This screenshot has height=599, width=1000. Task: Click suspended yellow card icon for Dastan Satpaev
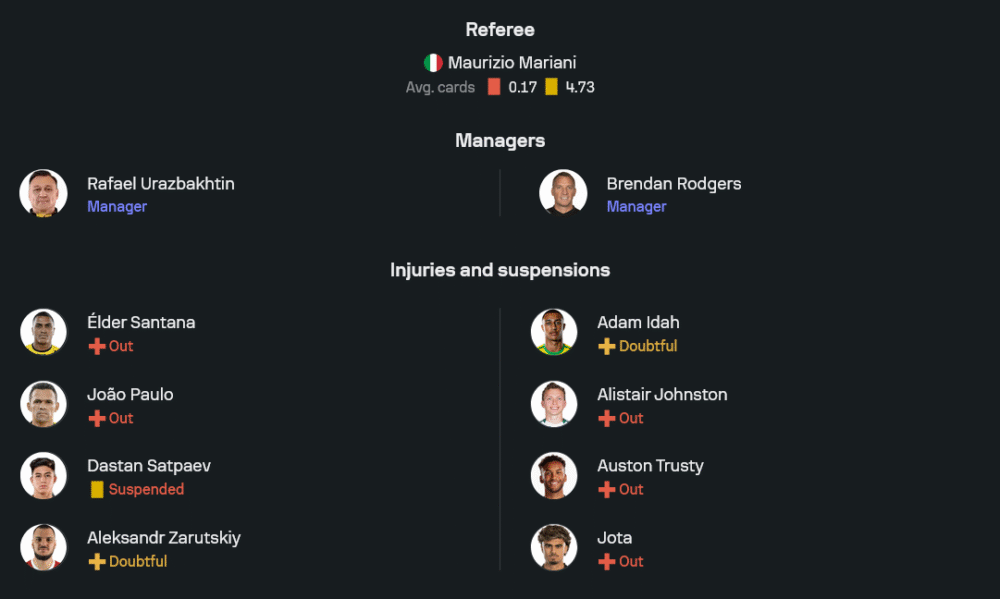point(97,490)
